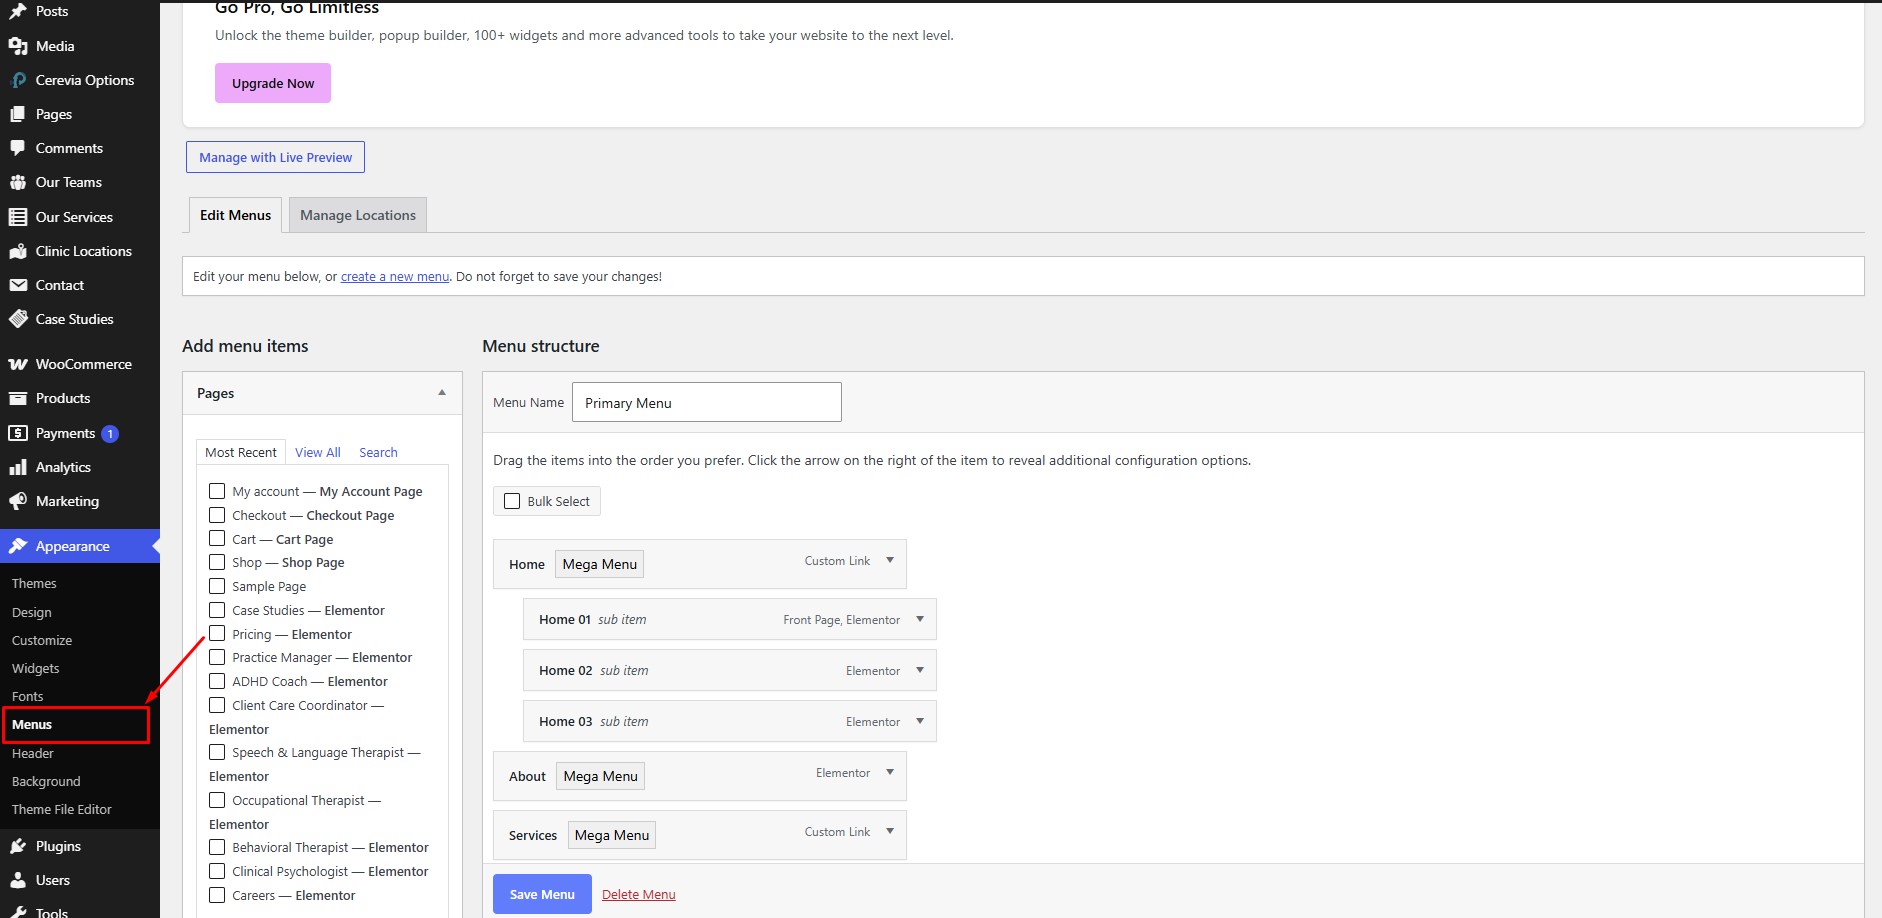Screen dimensions: 1882x918
Task: Click the Delete Menu link
Action: (639, 895)
